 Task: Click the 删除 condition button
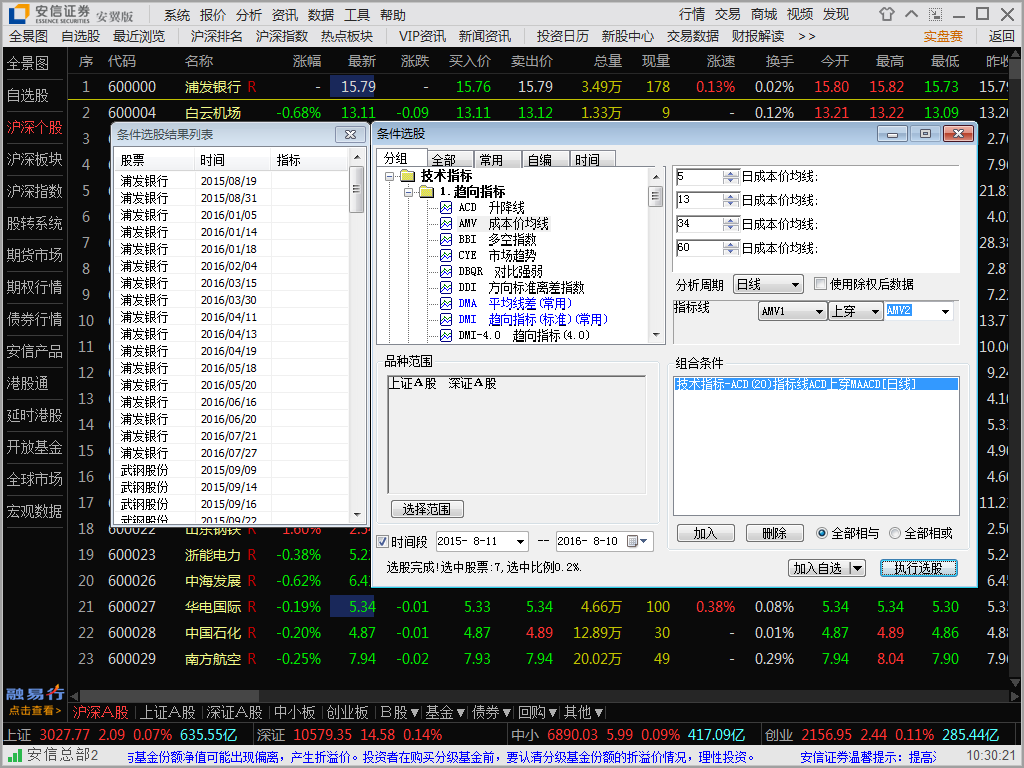(x=775, y=534)
